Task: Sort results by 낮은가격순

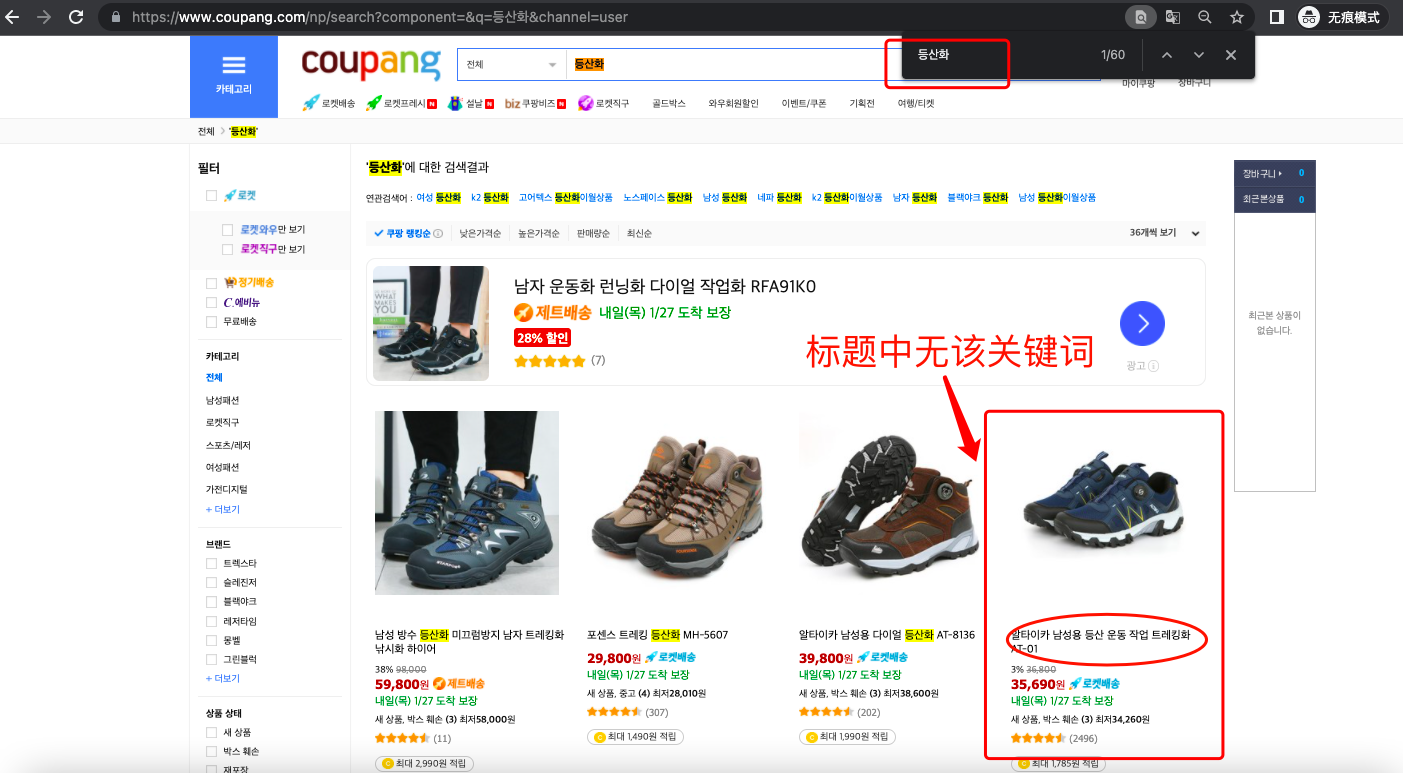Action: (x=480, y=234)
